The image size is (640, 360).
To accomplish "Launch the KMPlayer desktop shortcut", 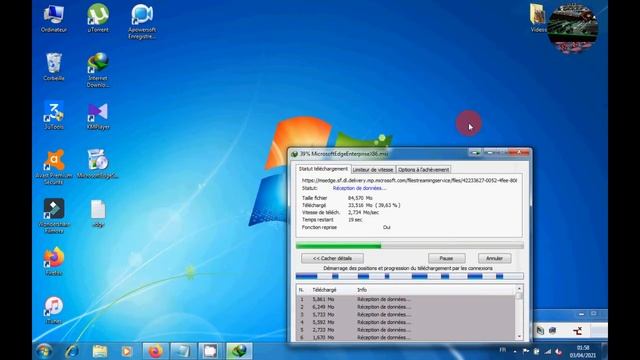I will click(98, 115).
